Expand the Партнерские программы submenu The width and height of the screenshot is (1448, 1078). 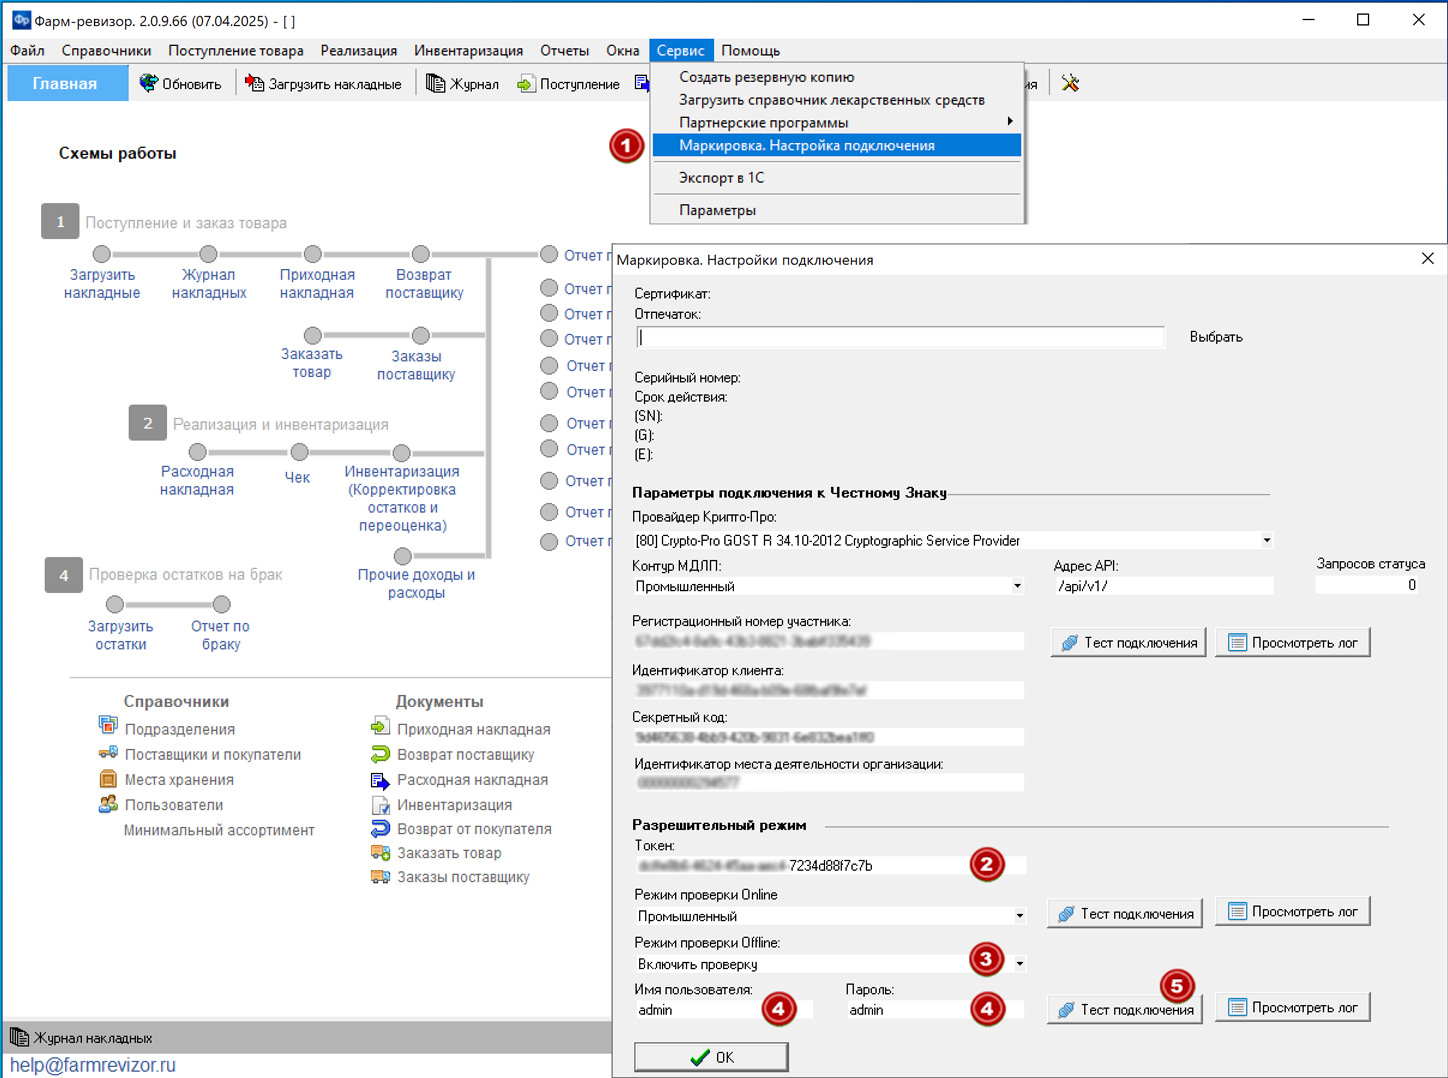click(837, 122)
